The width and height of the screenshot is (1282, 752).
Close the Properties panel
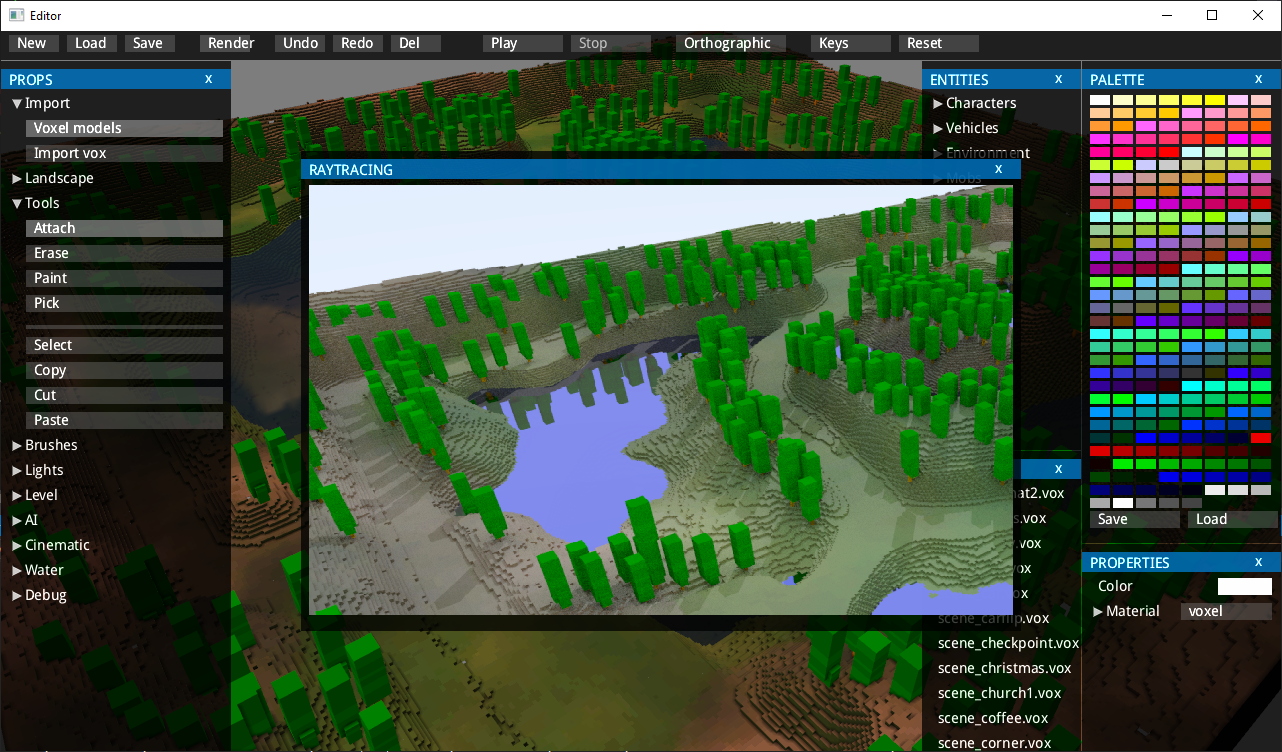1258,562
